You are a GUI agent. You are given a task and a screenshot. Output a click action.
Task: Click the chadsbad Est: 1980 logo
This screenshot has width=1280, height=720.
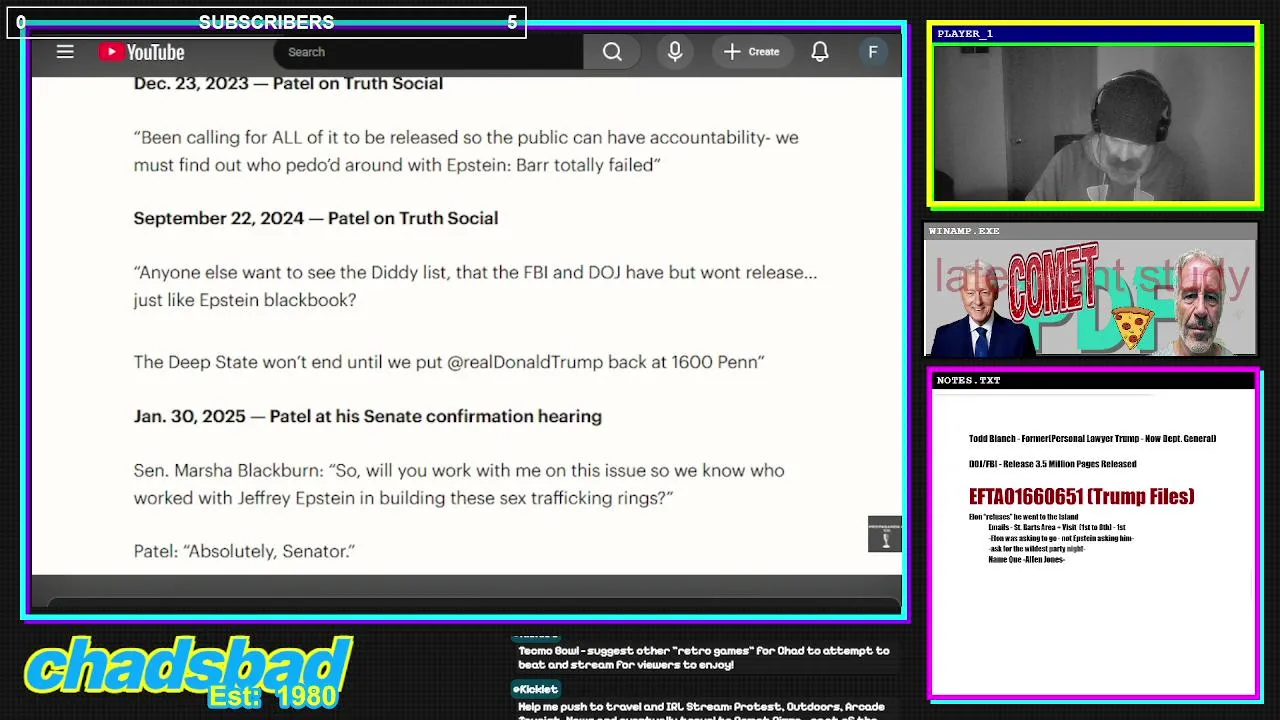(188, 672)
